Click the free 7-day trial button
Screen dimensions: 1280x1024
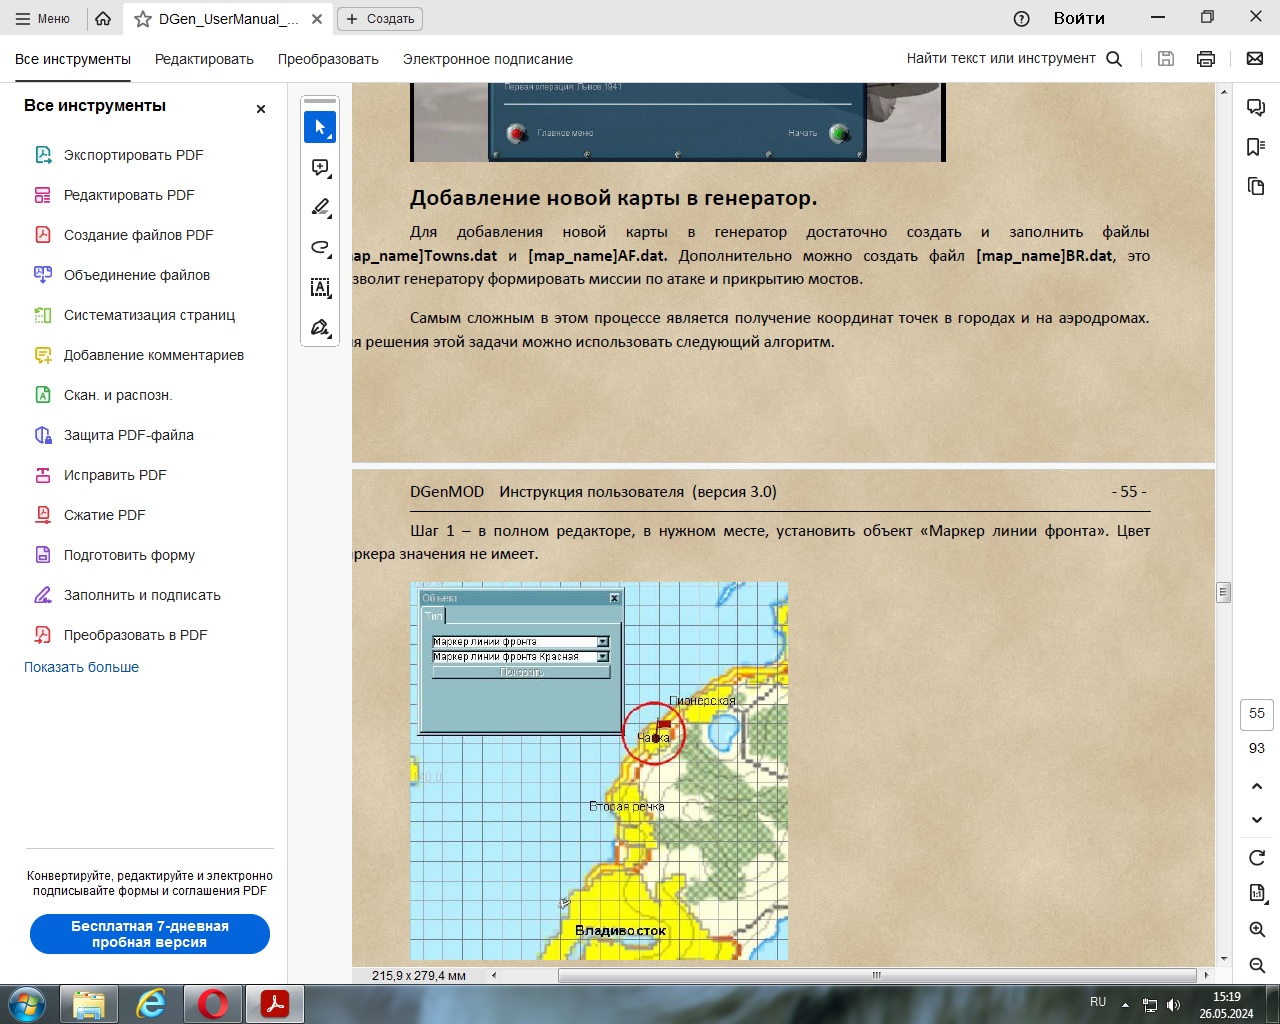point(150,934)
